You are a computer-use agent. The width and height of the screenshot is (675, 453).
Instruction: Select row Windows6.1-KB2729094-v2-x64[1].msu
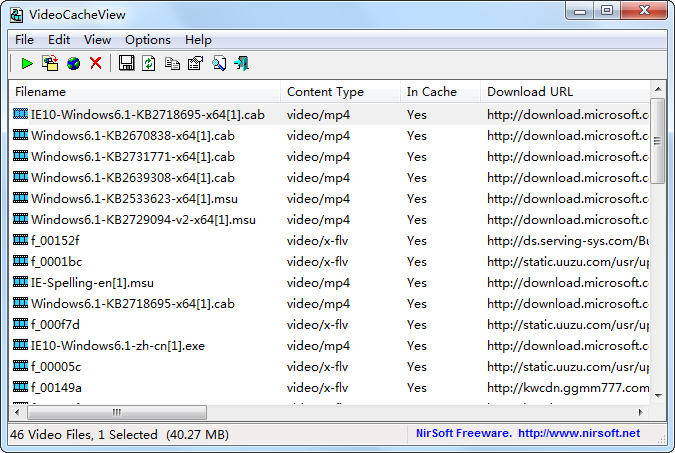pos(329,220)
